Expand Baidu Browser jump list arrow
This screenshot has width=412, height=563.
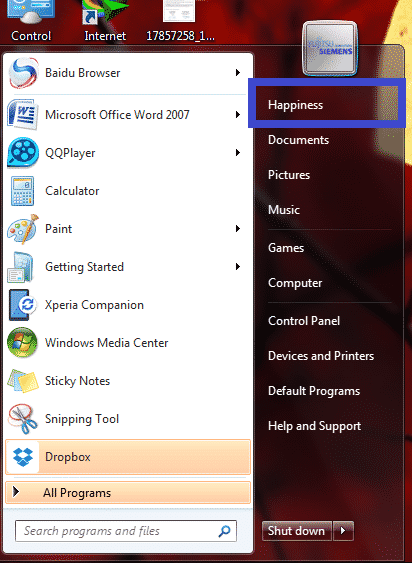click(x=237, y=73)
